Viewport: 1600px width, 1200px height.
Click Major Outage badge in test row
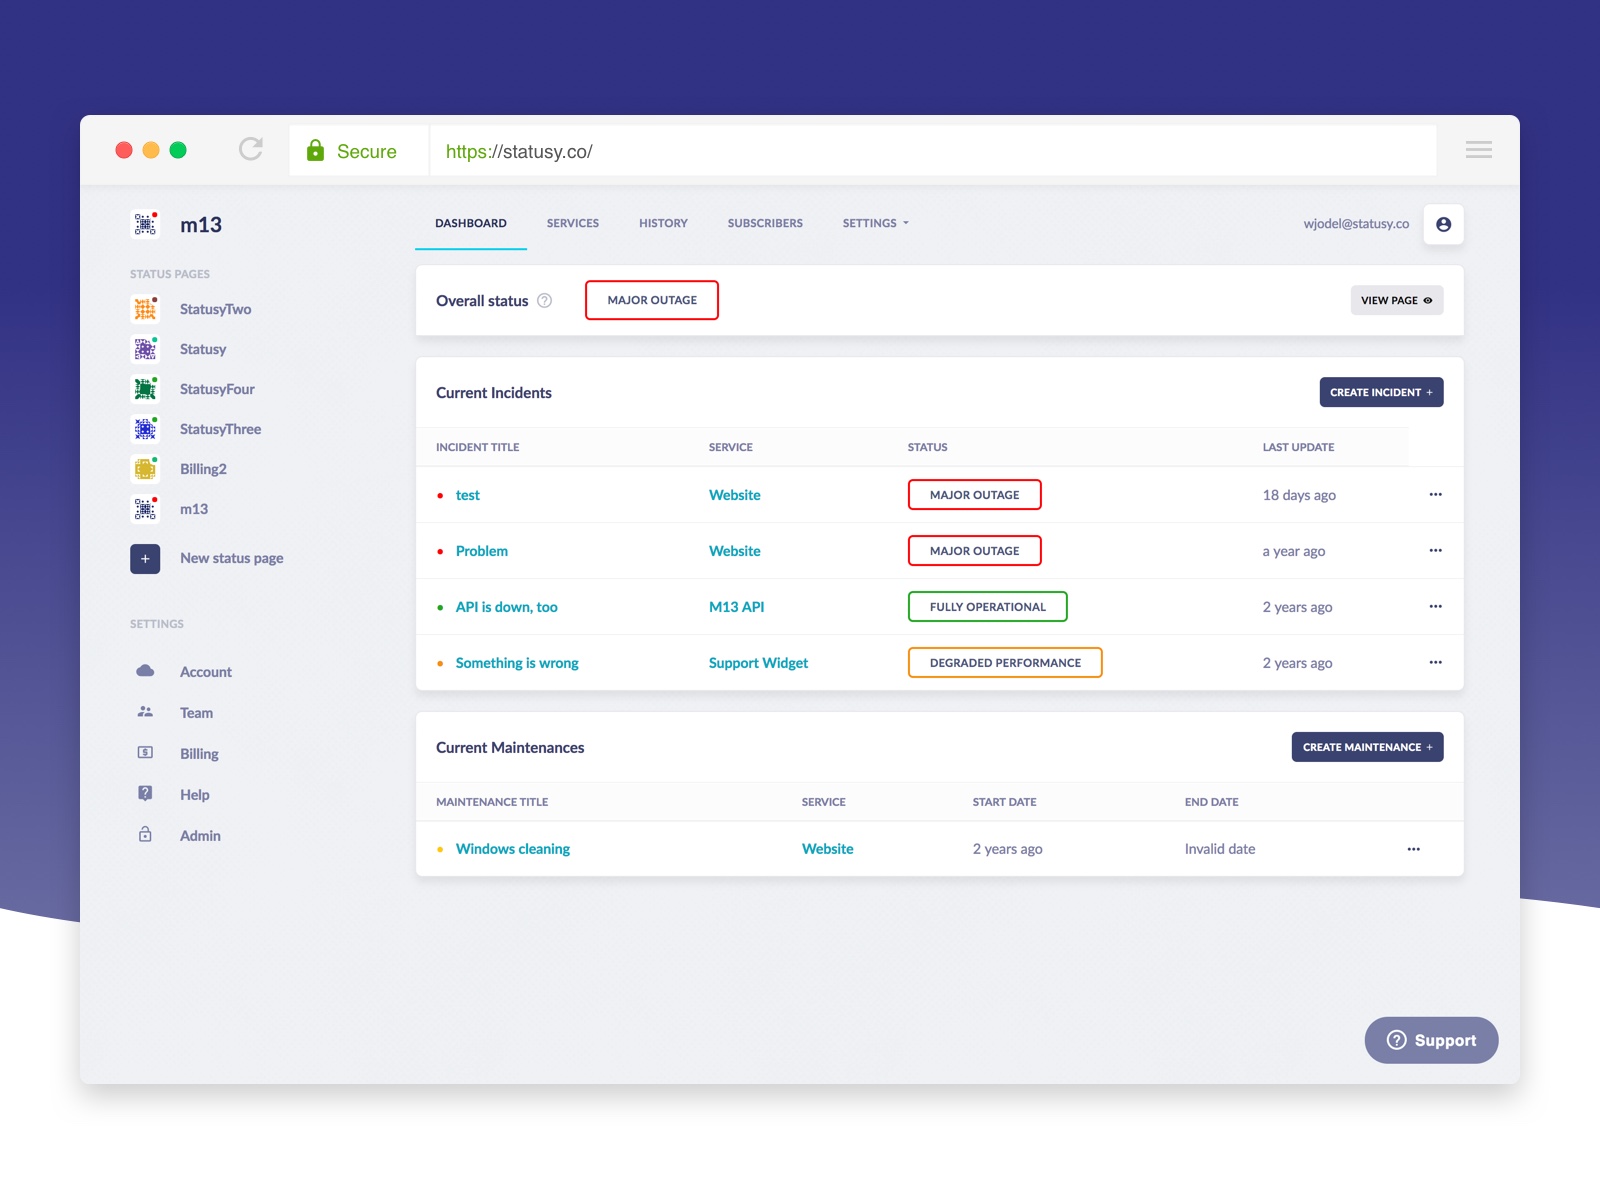click(975, 495)
